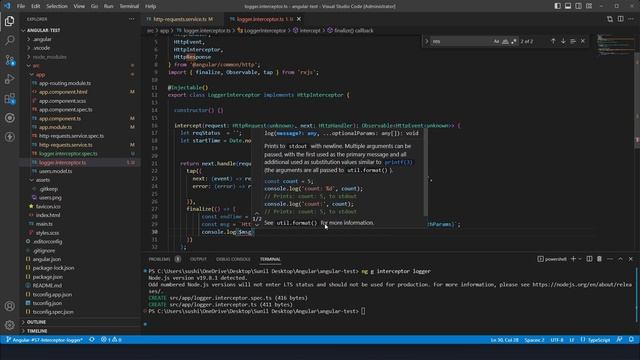640x360 pixels.
Task: Expand the TIMELINE section
Action: pos(37,331)
